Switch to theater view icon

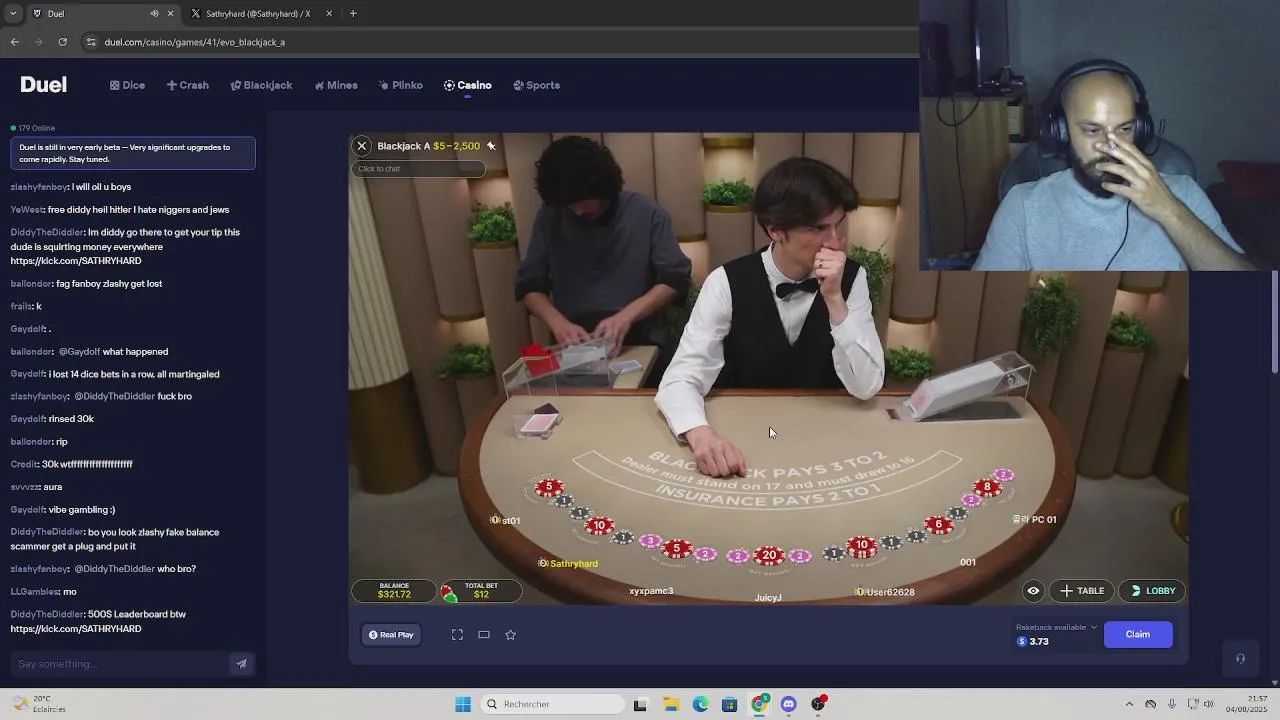tap(484, 634)
